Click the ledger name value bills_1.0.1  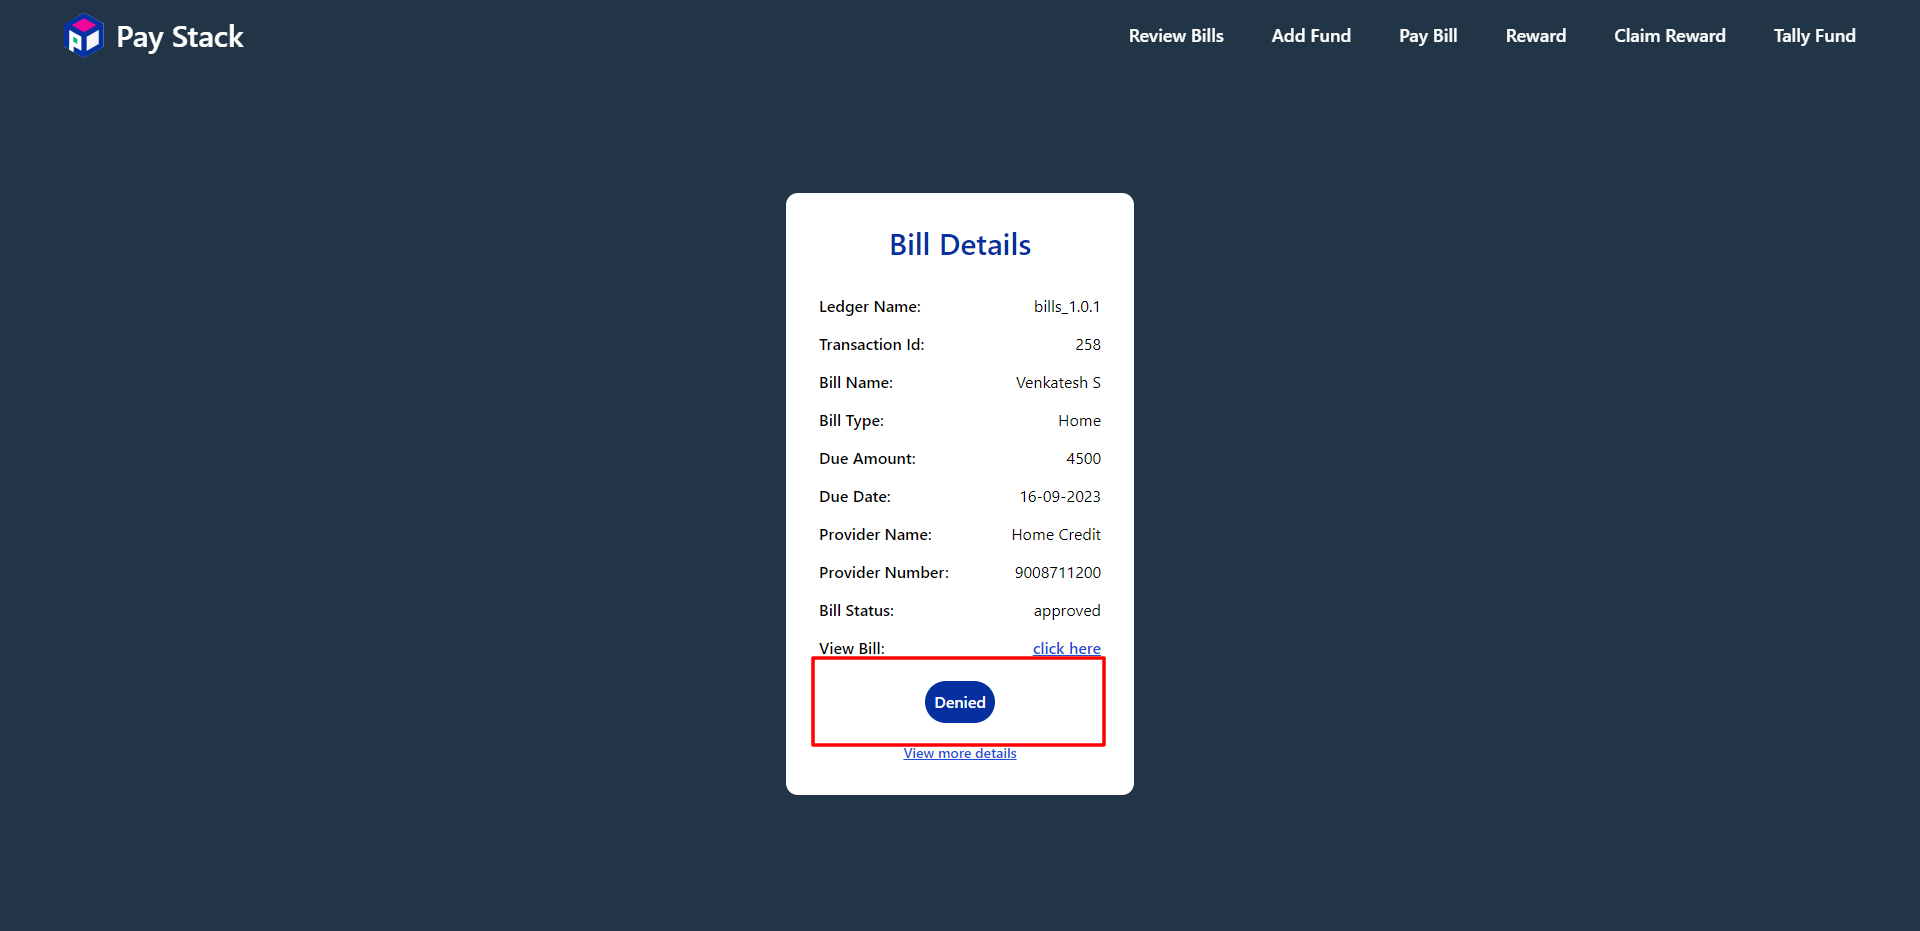coord(1066,307)
